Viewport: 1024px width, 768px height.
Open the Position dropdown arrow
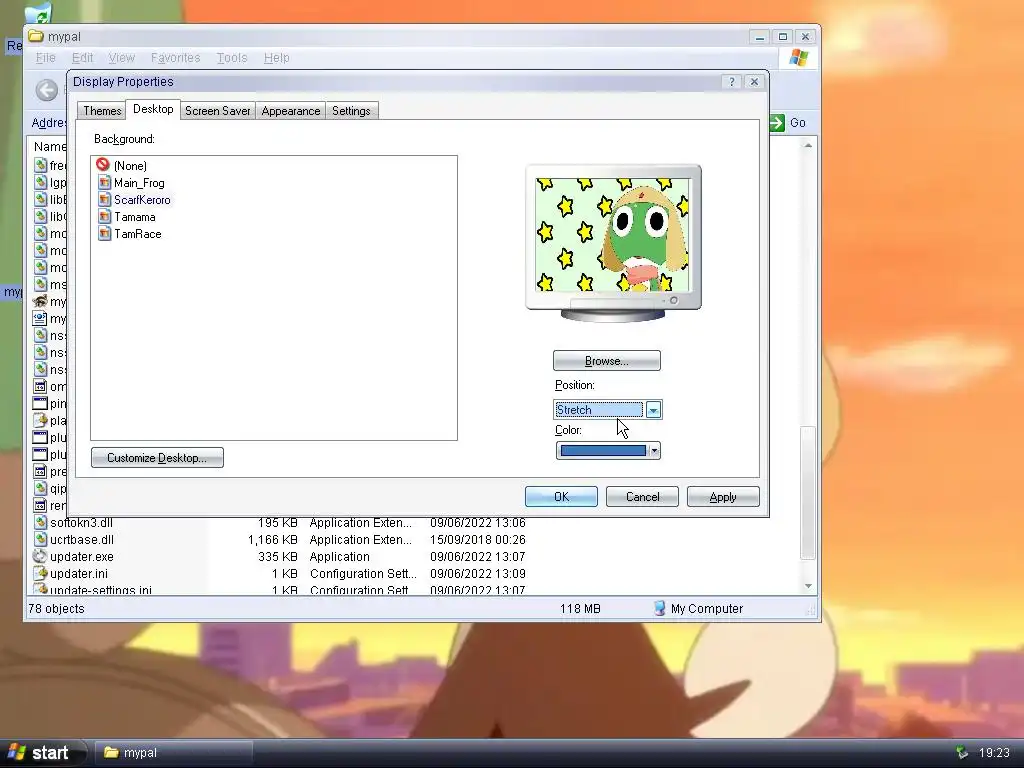click(653, 409)
